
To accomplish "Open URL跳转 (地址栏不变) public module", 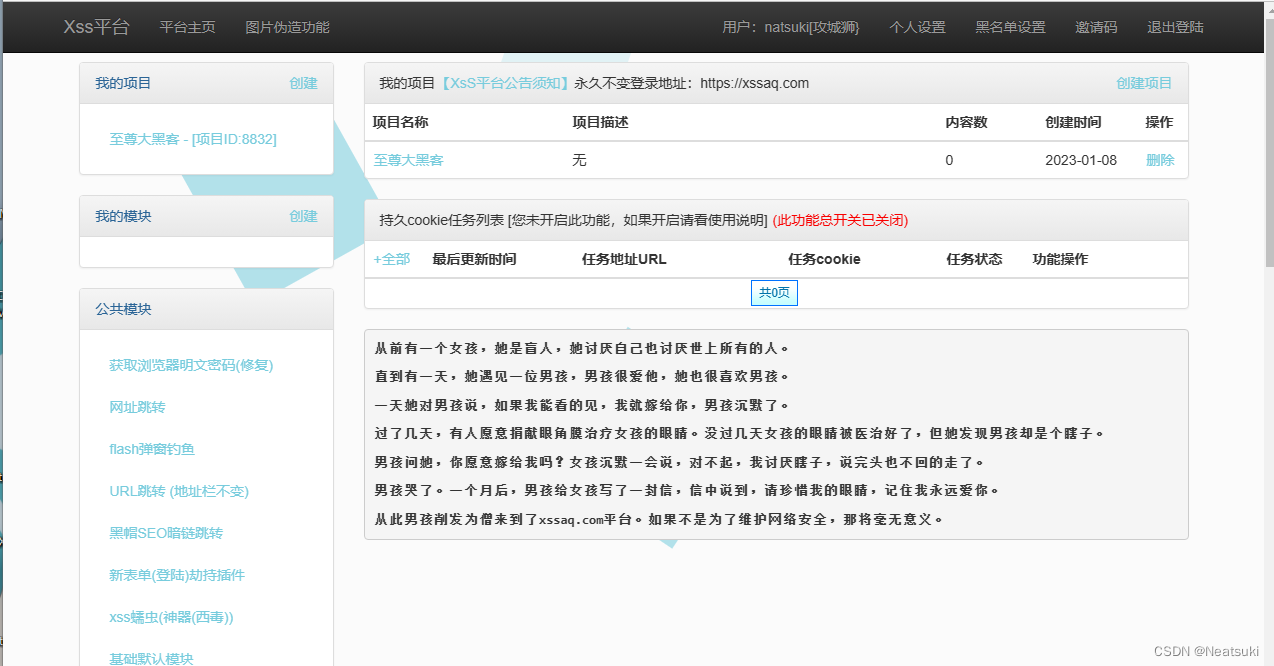I will tap(179, 491).
